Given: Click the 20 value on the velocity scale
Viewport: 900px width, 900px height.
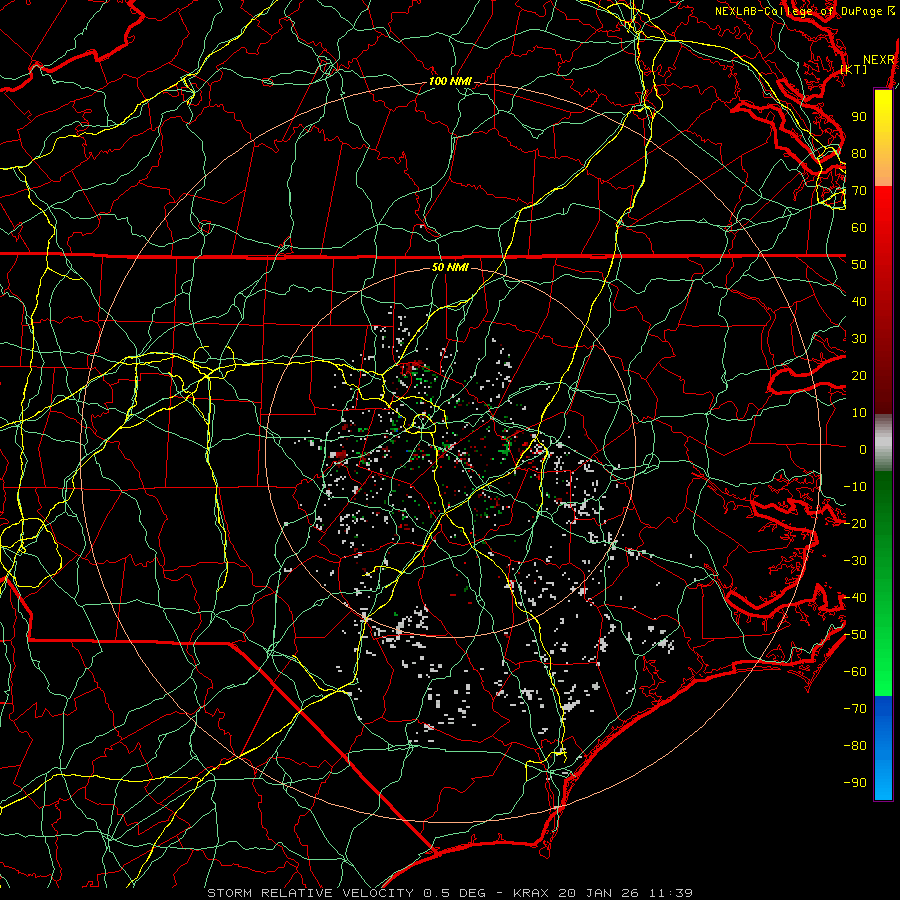Looking at the screenshot, I should pos(859,375).
